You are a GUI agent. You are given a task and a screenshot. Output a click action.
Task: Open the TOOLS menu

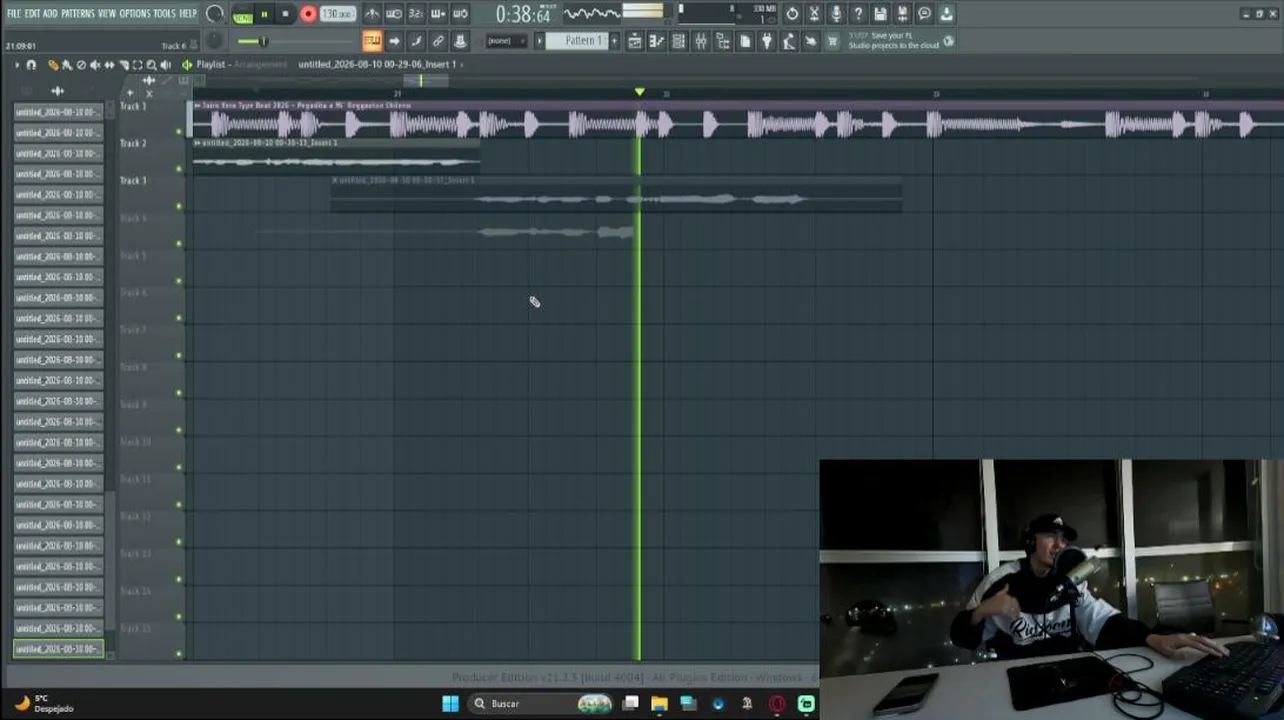coord(164,13)
